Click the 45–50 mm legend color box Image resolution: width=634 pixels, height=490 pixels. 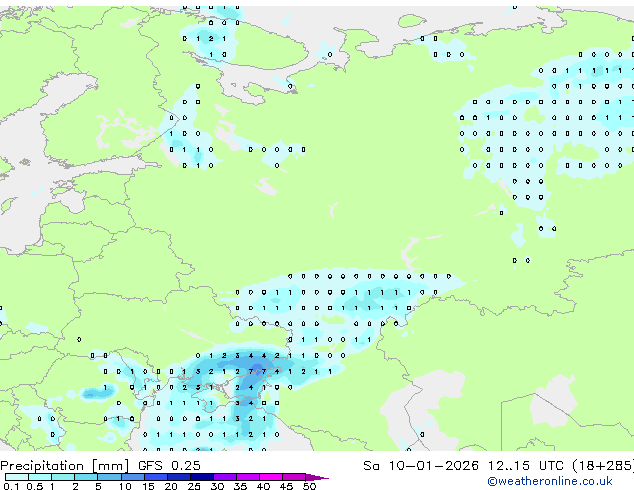[294, 477]
